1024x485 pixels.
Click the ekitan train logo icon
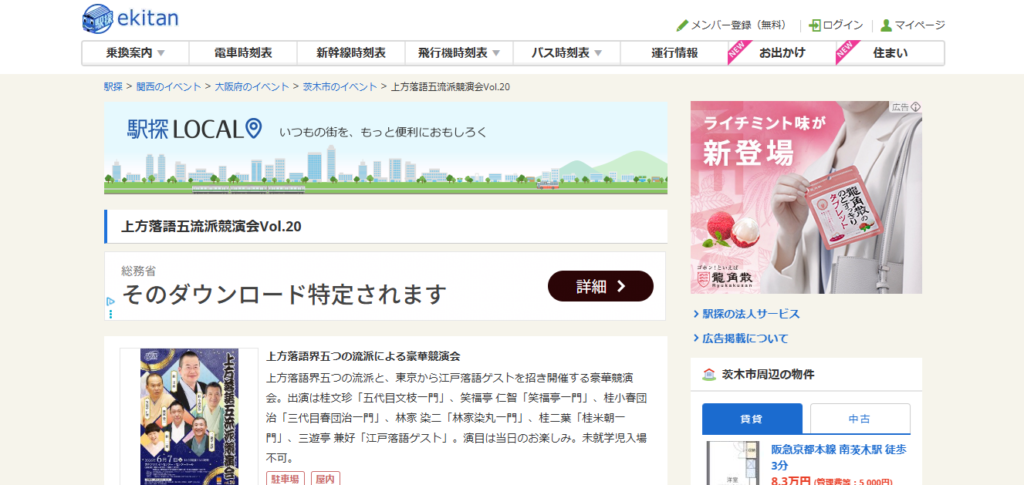click(98, 18)
